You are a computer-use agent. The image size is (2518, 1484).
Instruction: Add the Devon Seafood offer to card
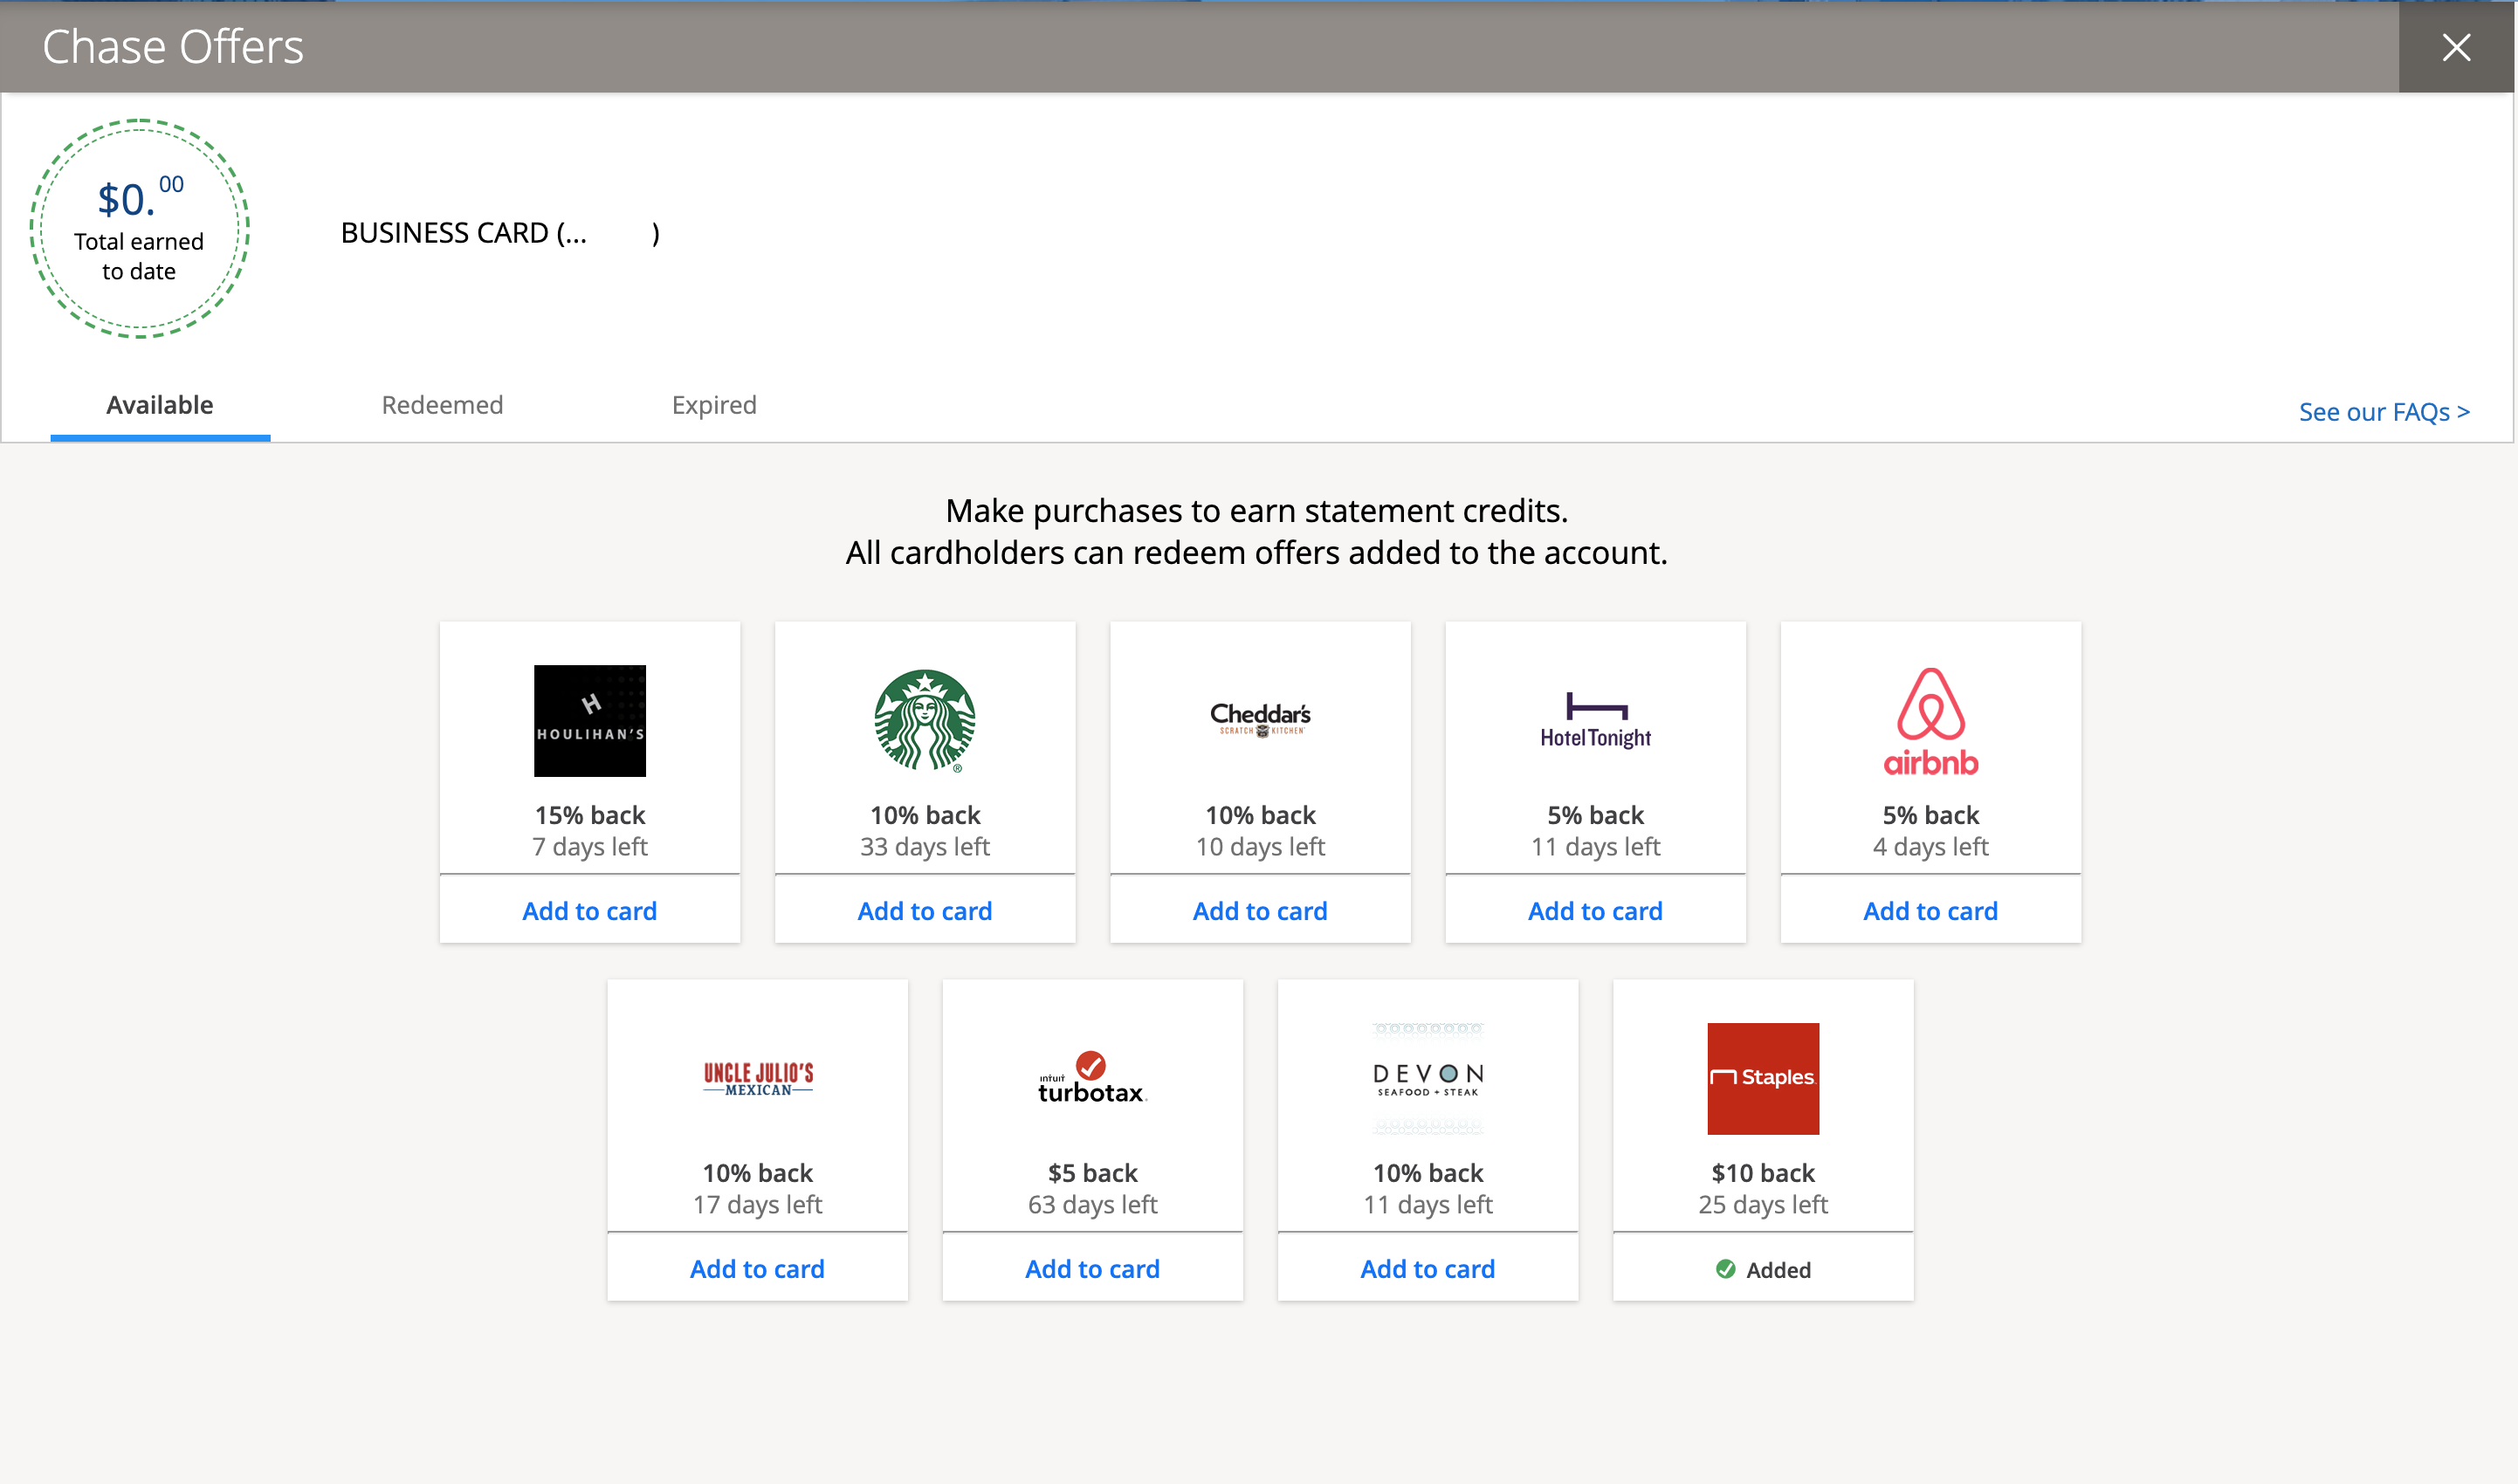(1428, 1269)
